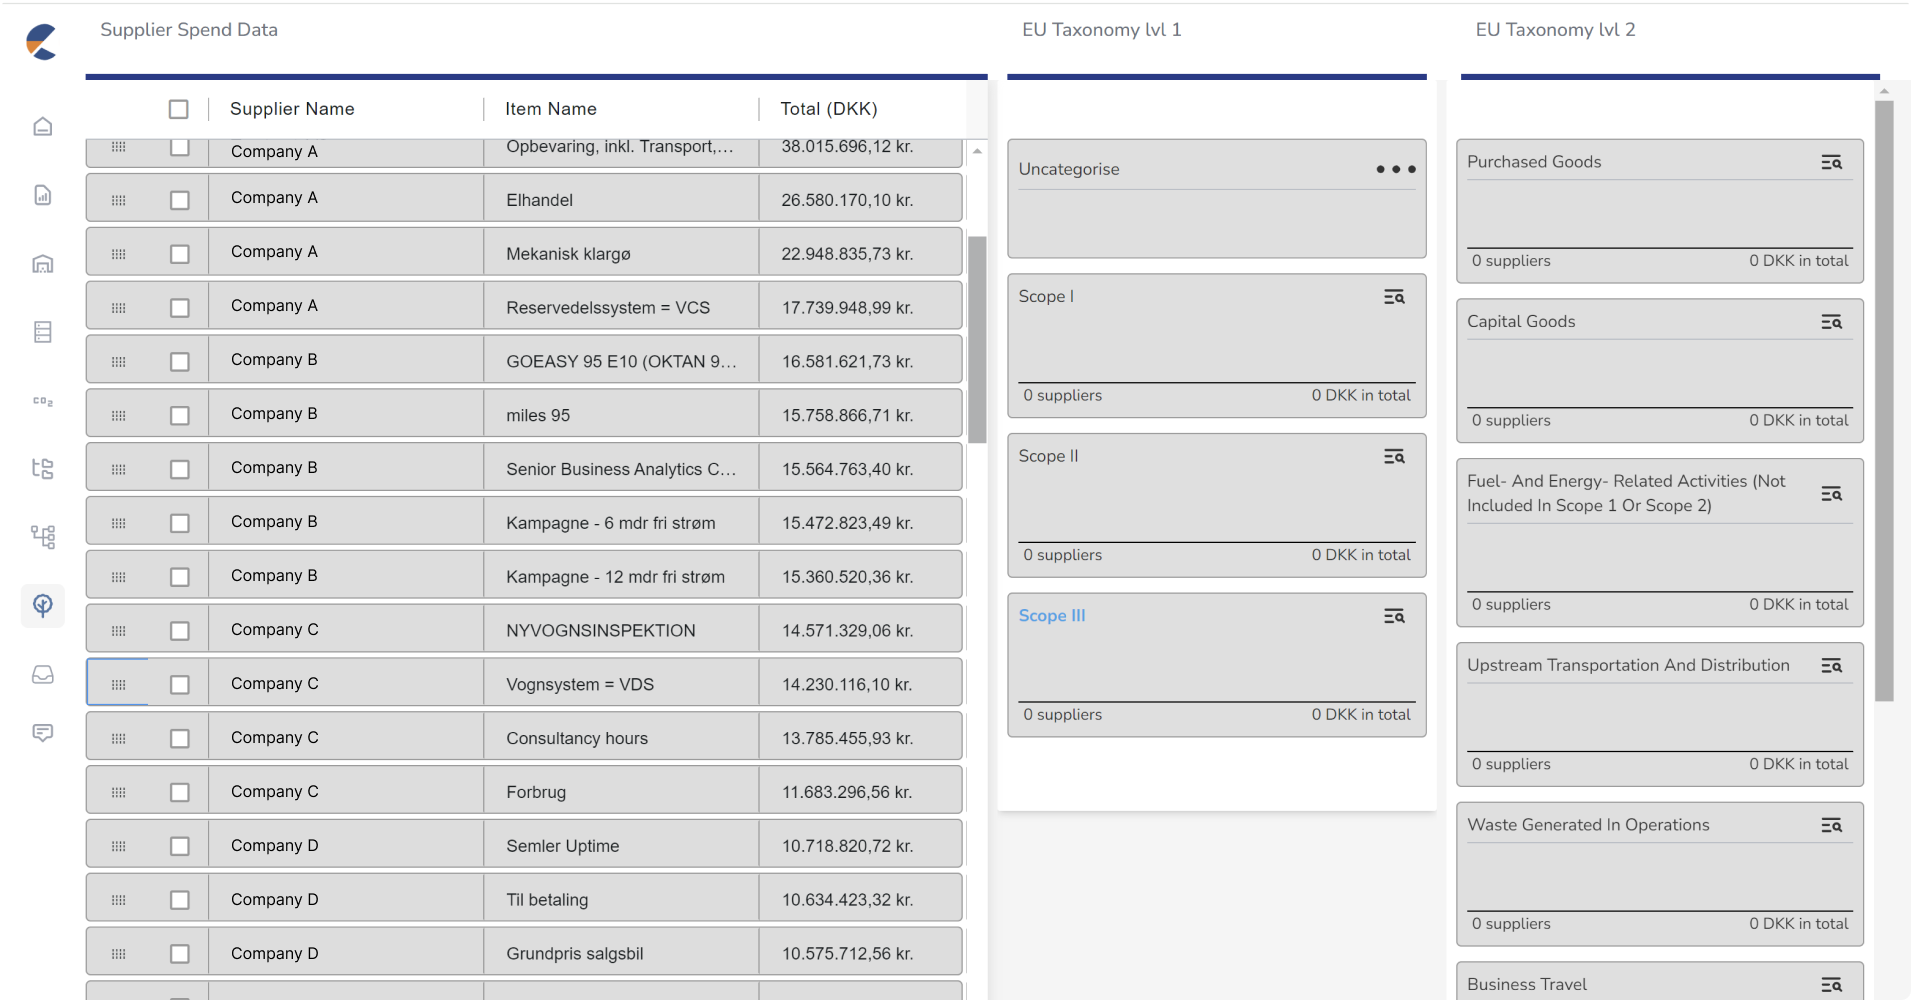Check the Forbrug row checkbox
Viewport: 1911px width, 1000px height.
pos(180,792)
